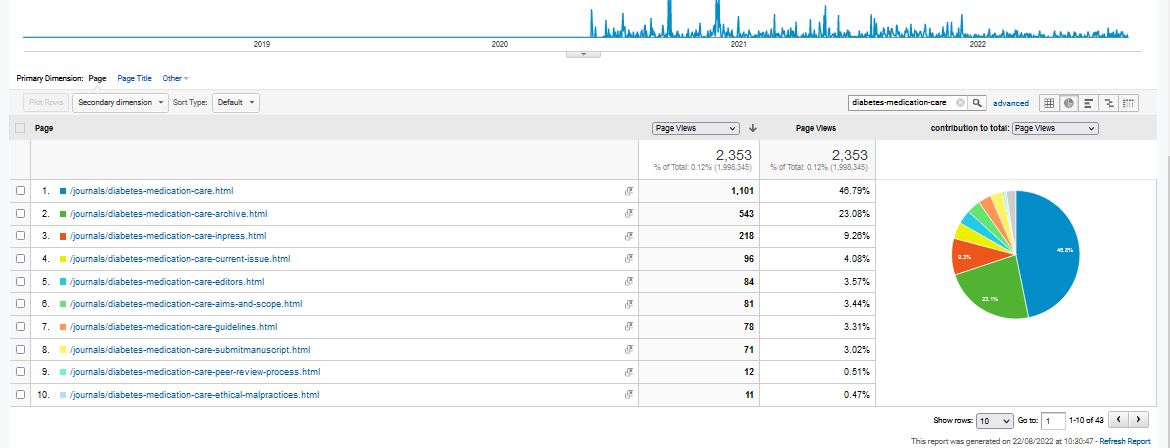The width and height of the screenshot is (1170, 448).
Task: Open care-inpress.html external link icon
Action: tap(628, 236)
